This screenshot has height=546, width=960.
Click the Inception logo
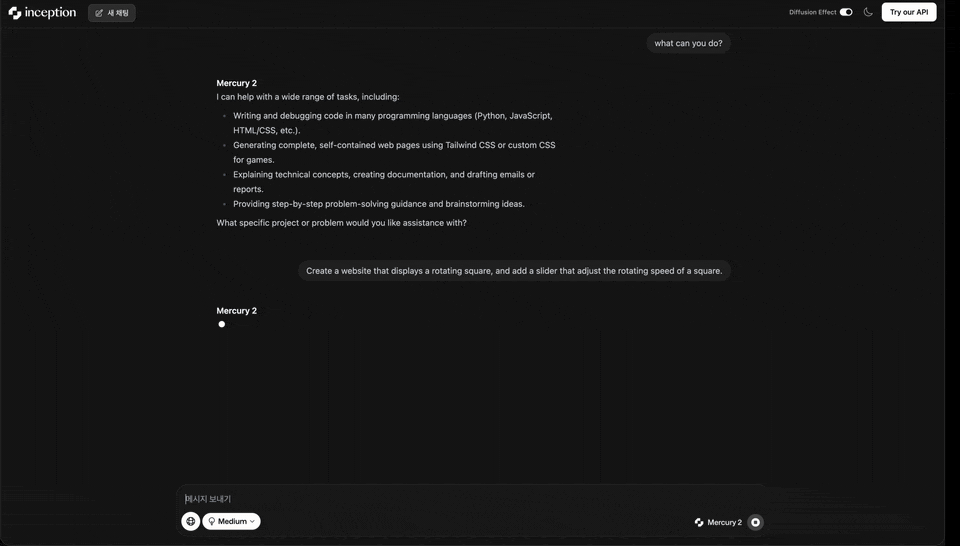tap(42, 13)
